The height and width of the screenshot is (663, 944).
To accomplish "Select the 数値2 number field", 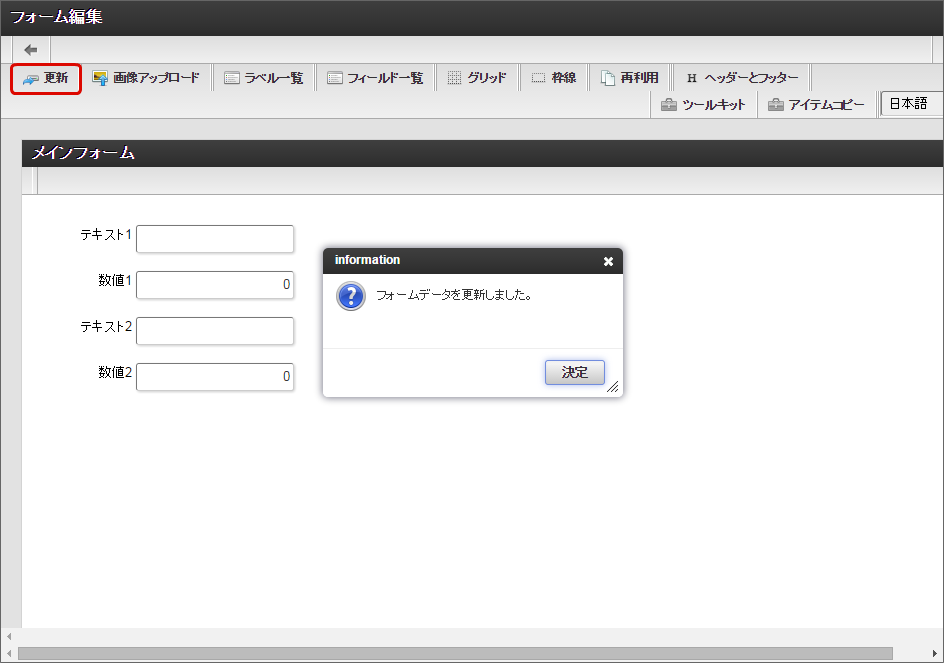I will click(215, 377).
